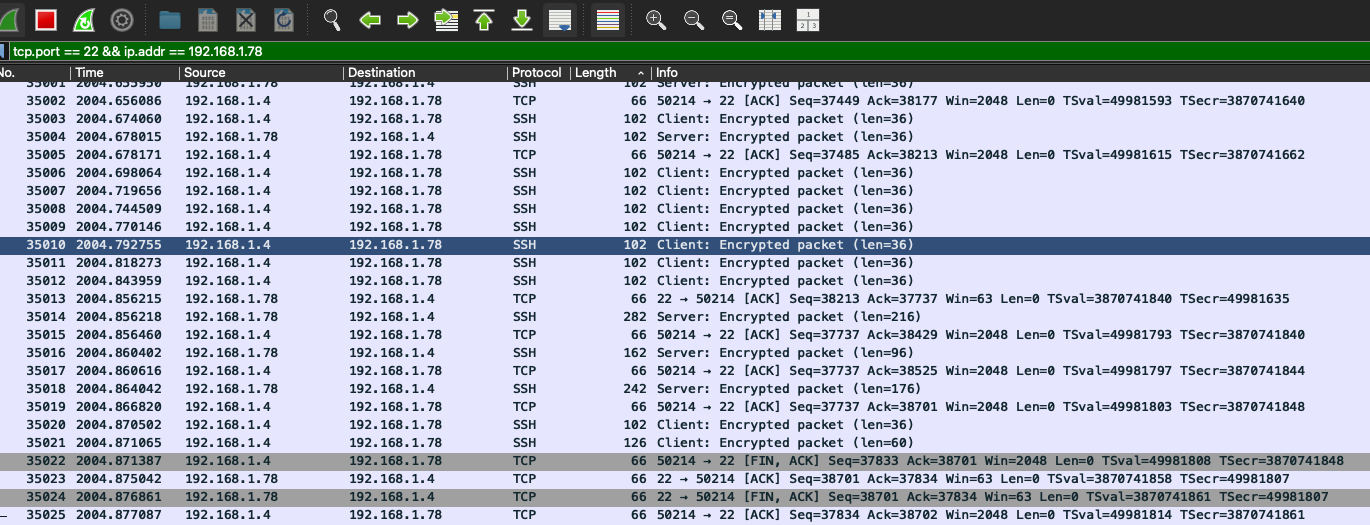Jump to the first packet
The height and width of the screenshot is (525, 1370).
[484, 19]
